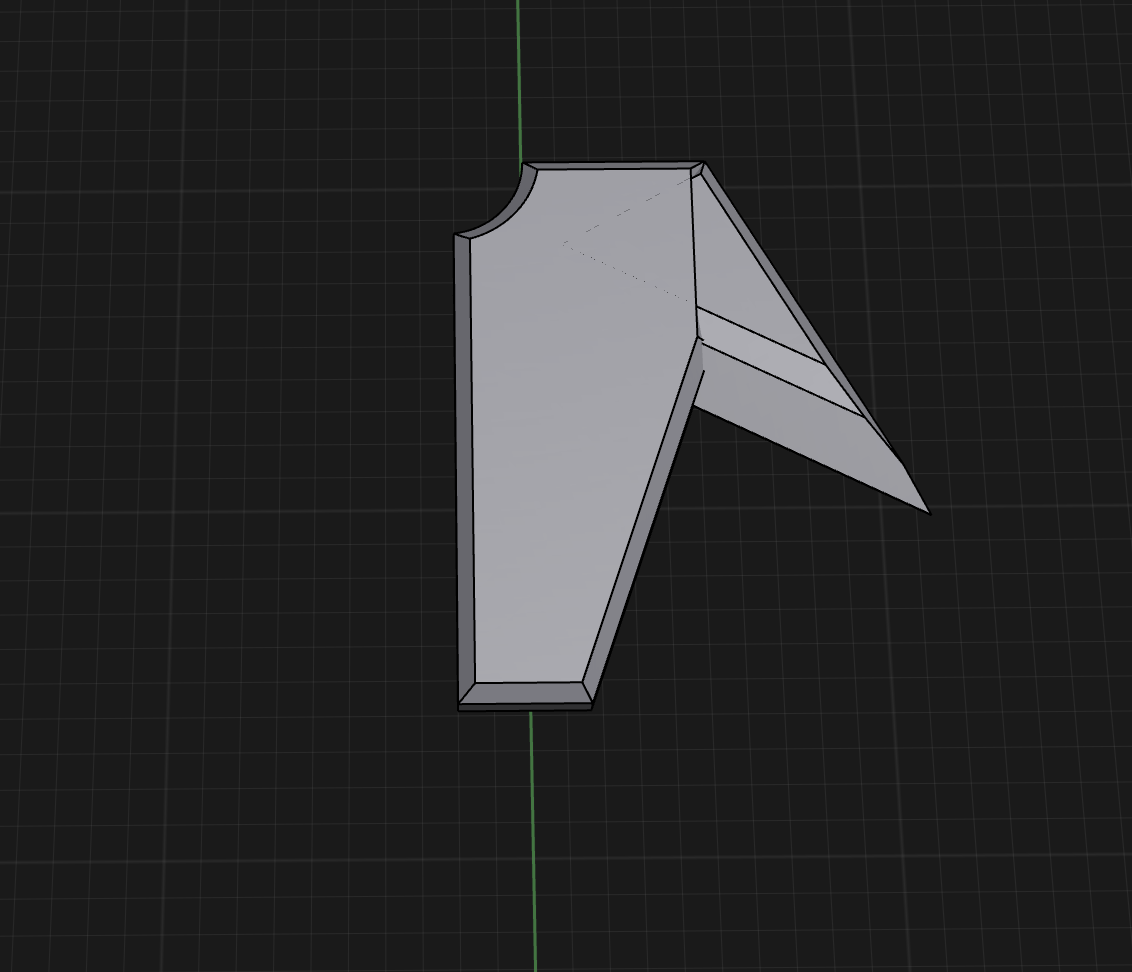1132x972 pixels.
Task: Click the curved notch bevel of the mesh
Action: (505, 209)
